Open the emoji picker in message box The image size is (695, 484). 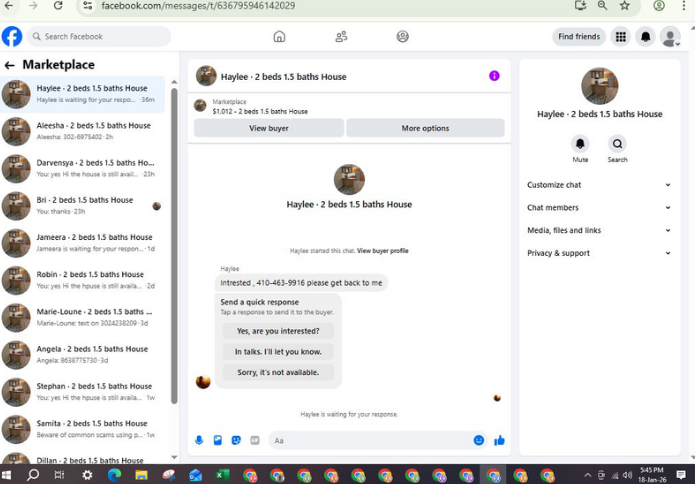(x=479, y=440)
